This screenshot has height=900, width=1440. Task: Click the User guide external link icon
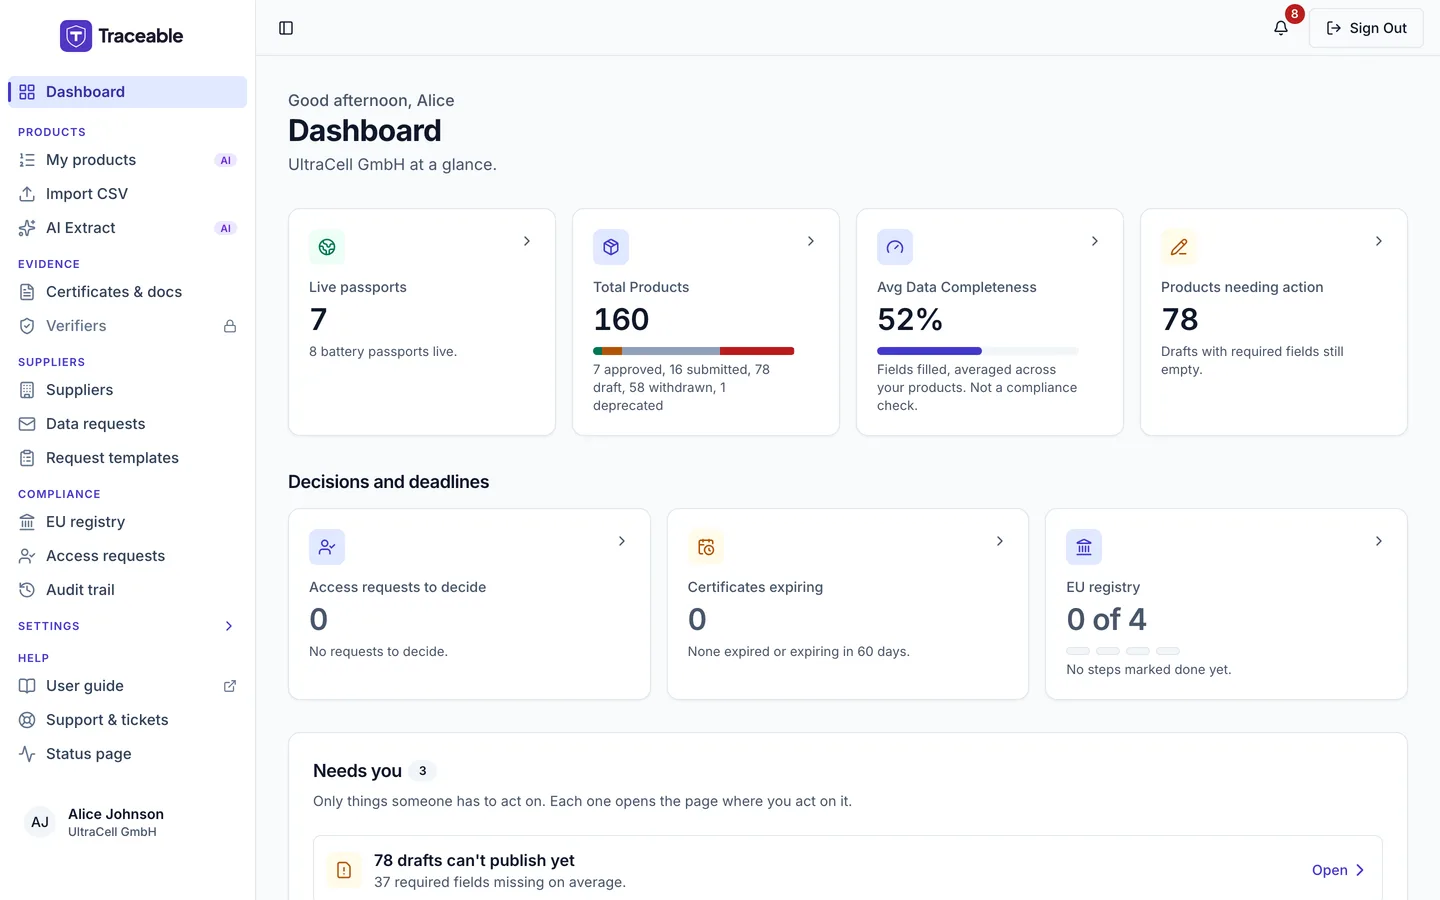[x=230, y=686]
